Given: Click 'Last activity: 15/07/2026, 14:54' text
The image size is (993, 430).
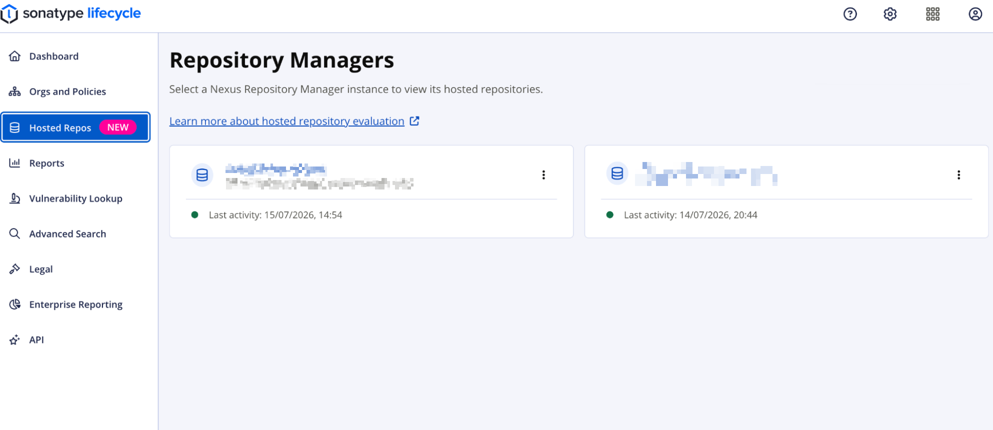Looking at the screenshot, I should [275, 215].
